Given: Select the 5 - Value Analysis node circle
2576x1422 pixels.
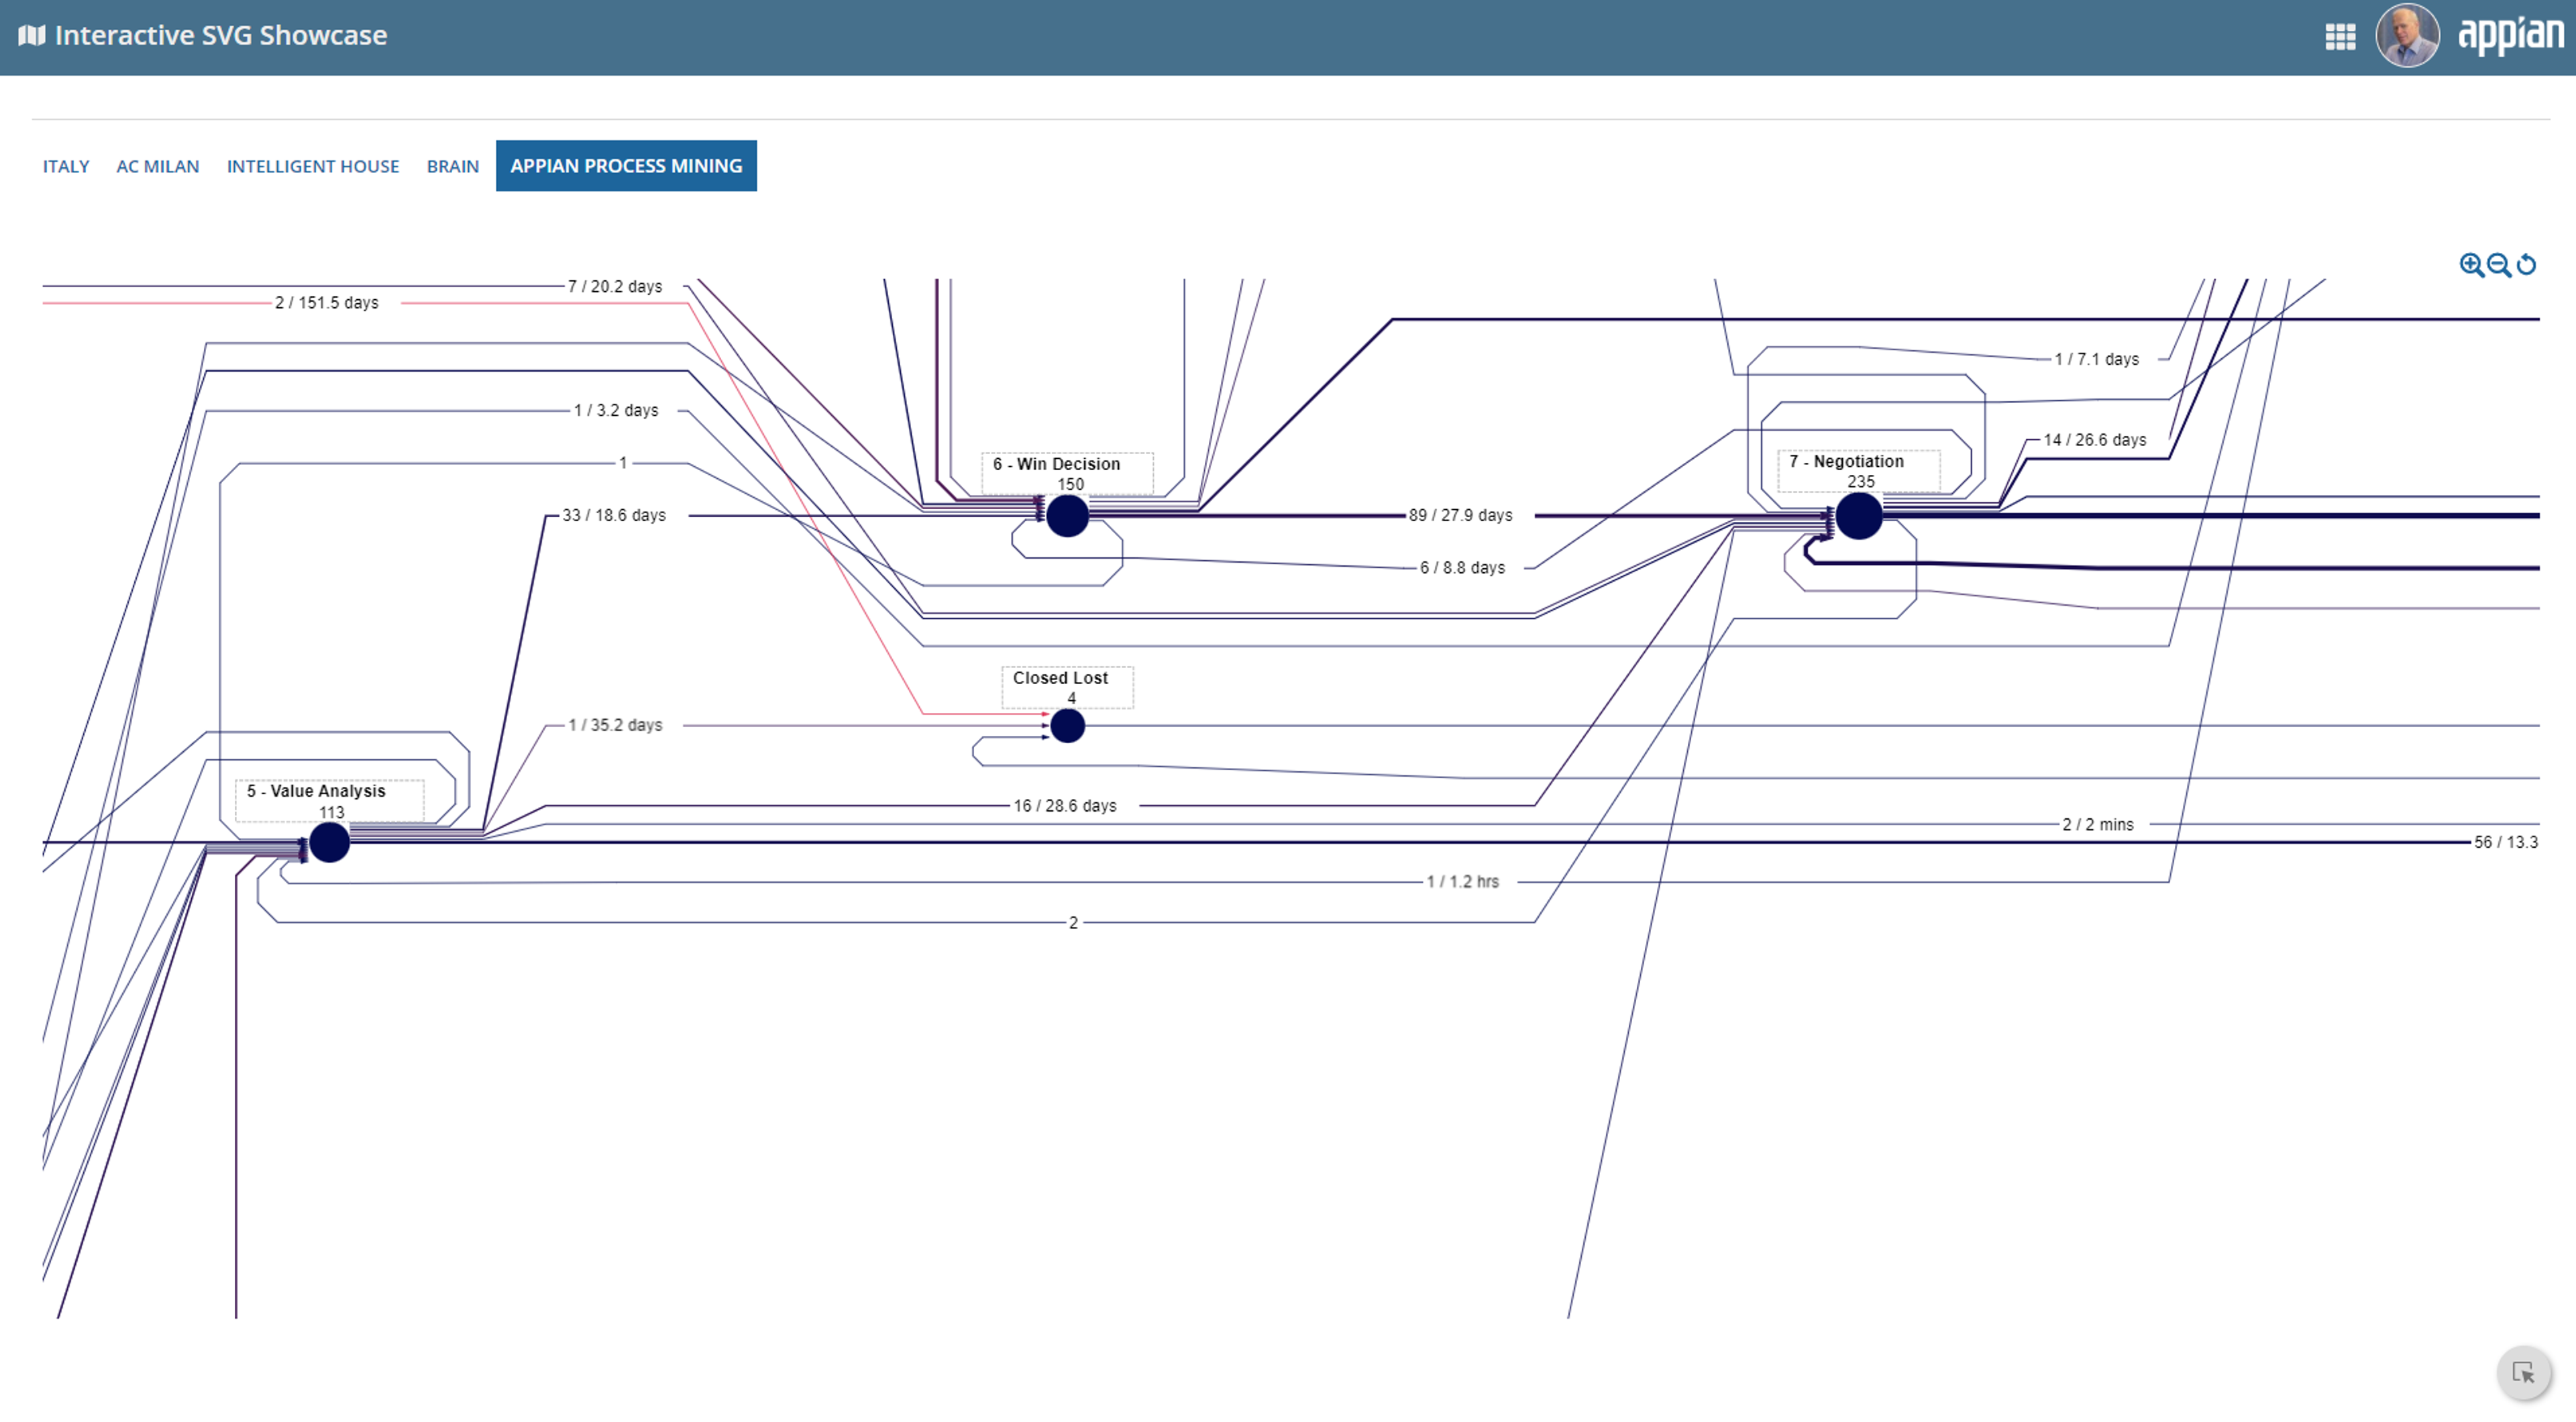Looking at the screenshot, I should tap(329, 843).
